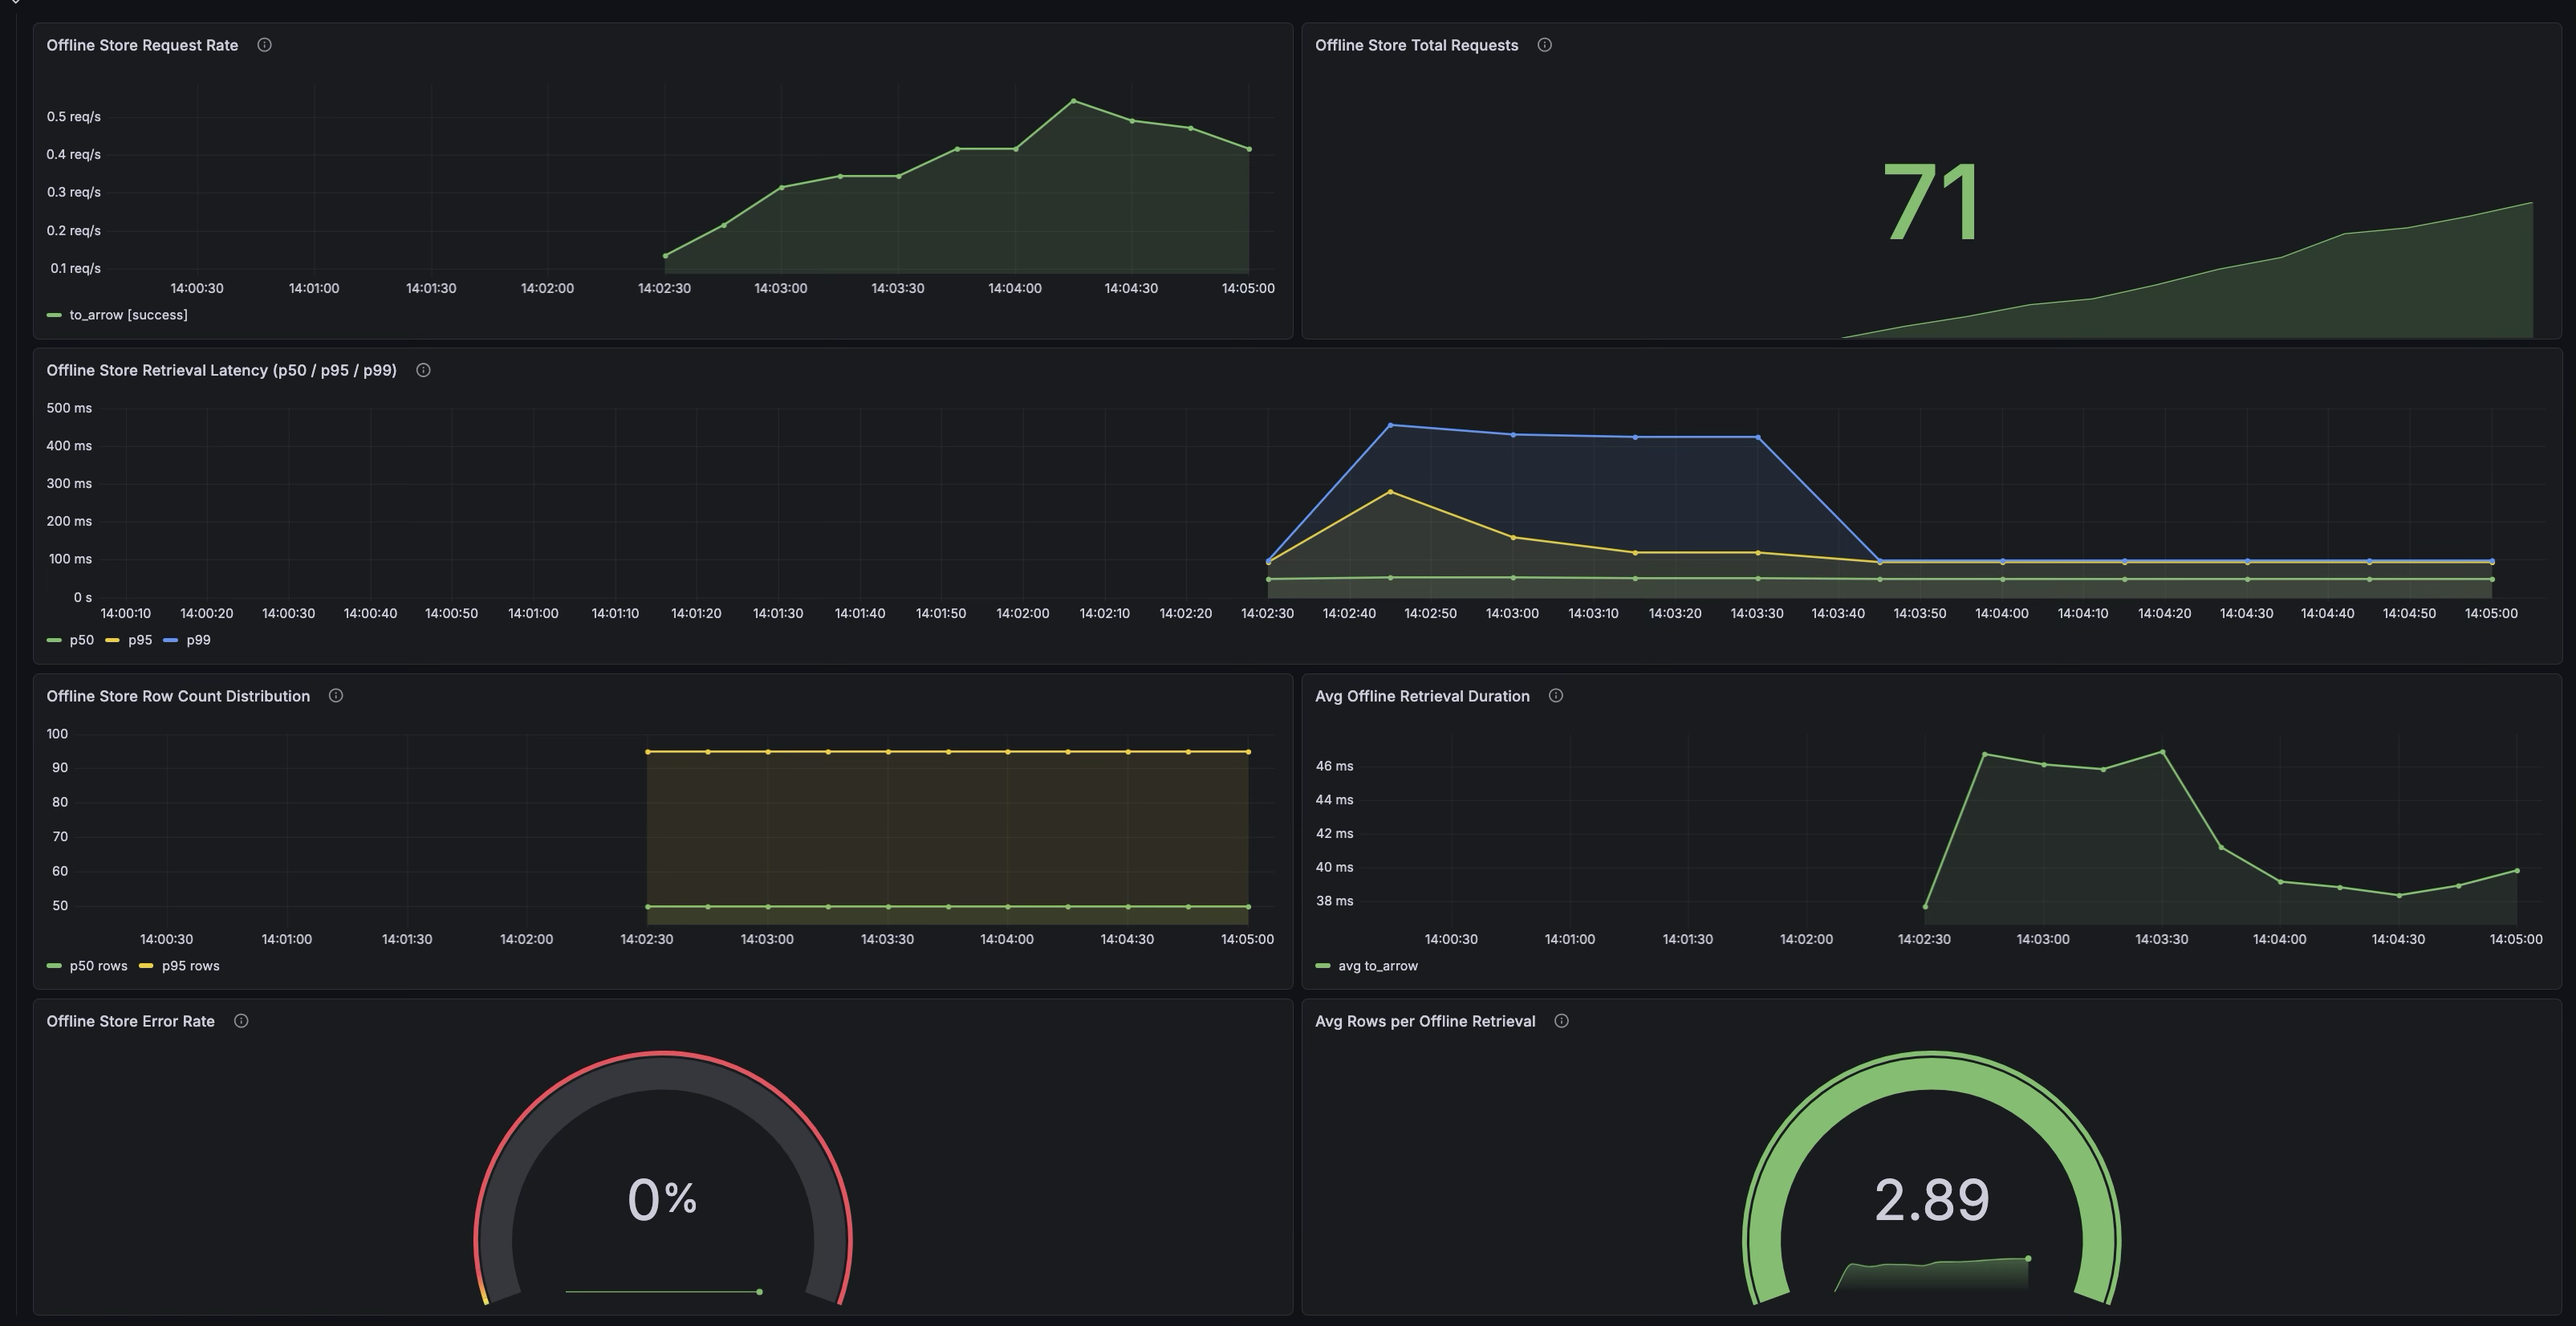2576x1326 pixels.
Task: Open info icon beside Avg Rows per Offline Retrieval
Action: [x=1561, y=1021]
